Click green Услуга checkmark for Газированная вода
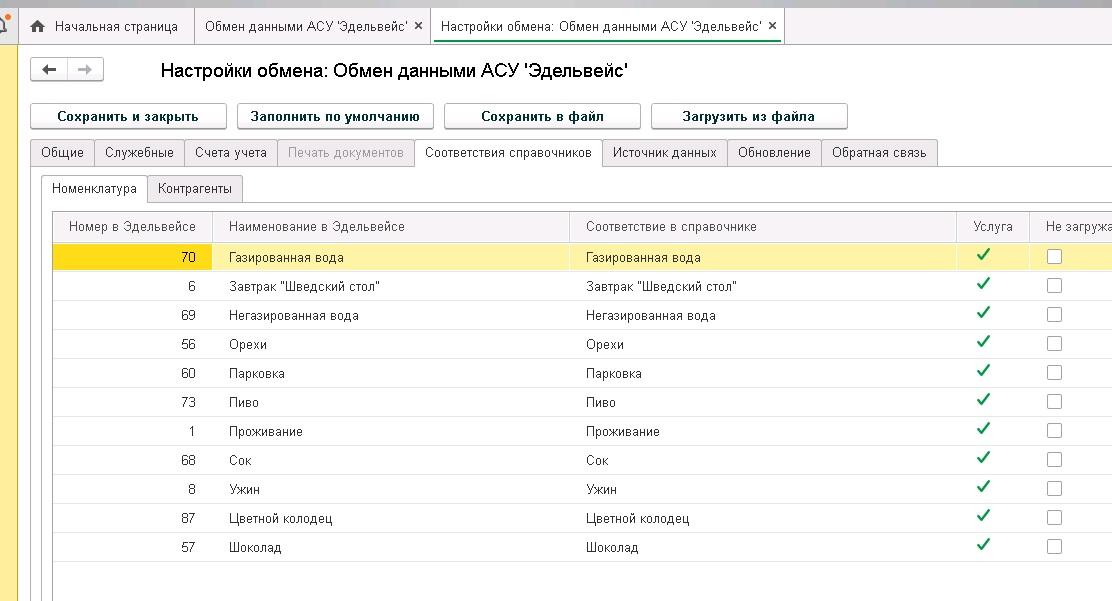Image resolution: width=1112 pixels, height=601 pixels. click(983, 256)
